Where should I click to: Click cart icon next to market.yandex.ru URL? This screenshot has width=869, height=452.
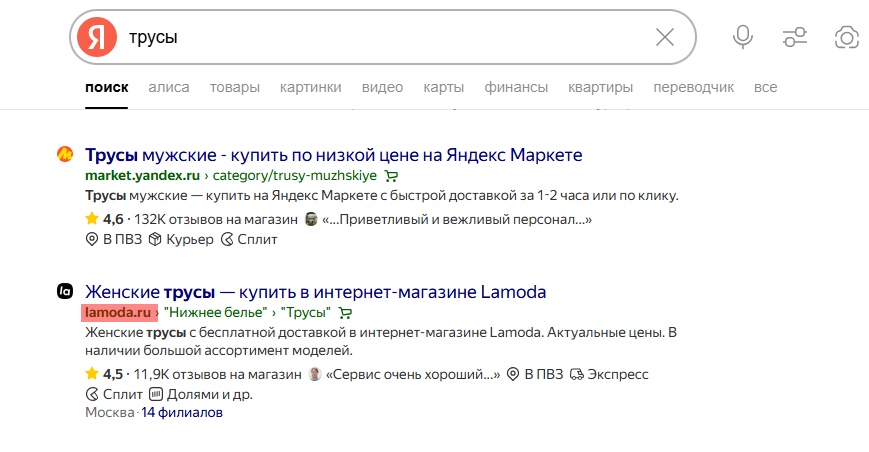tap(391, 176)
